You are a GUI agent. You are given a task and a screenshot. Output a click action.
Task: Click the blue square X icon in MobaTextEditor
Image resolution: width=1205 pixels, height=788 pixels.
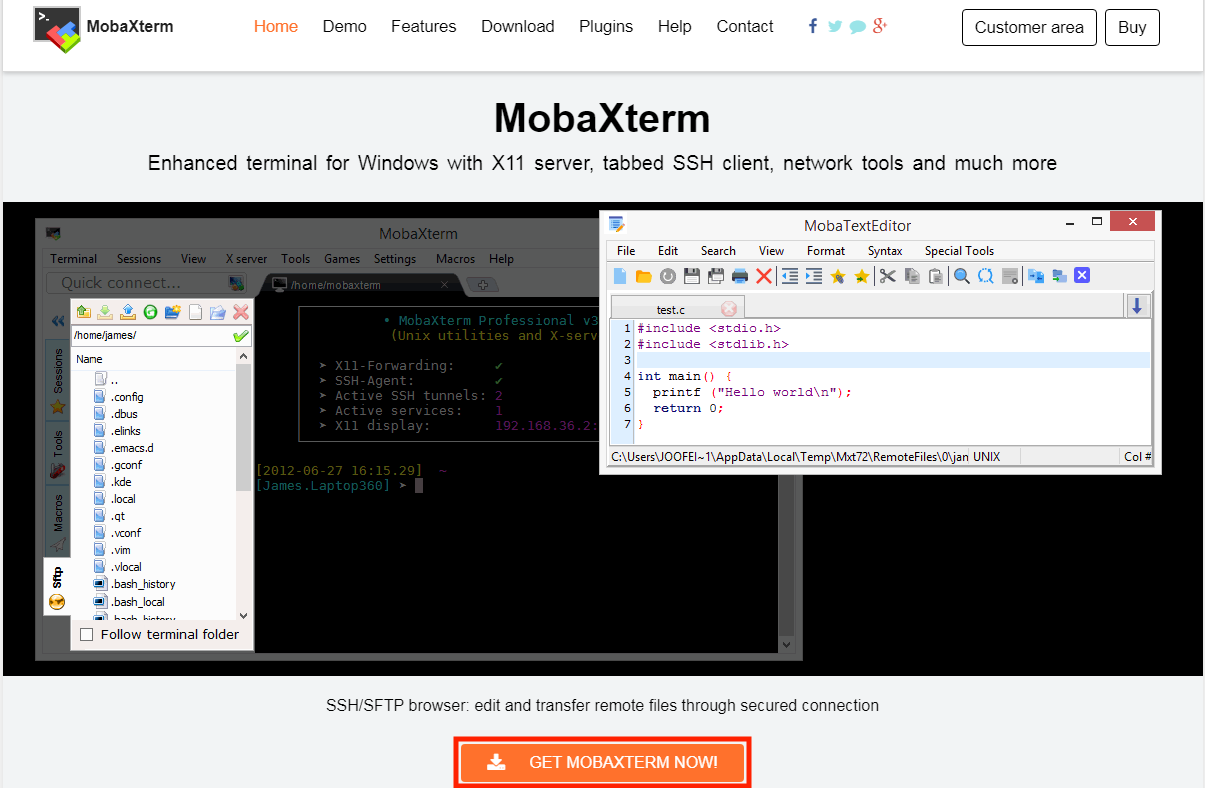click(1081, 276)
